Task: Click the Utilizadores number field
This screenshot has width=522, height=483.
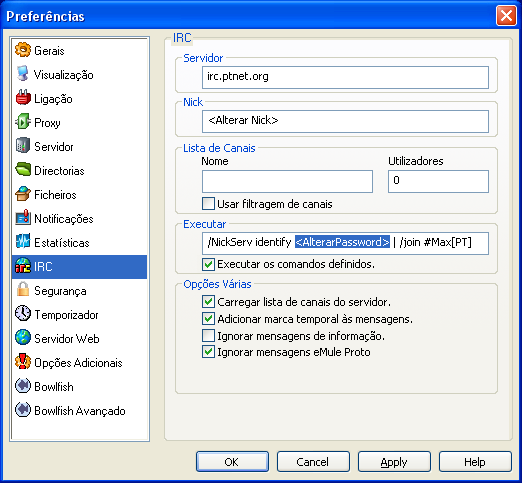Action: click(x=438, y=181)
